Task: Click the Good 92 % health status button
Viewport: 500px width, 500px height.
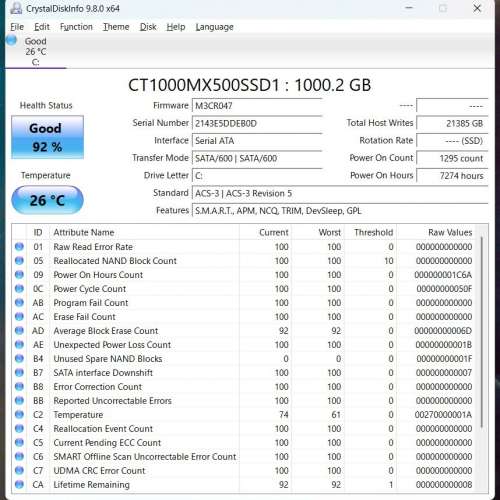Action: 47,137
